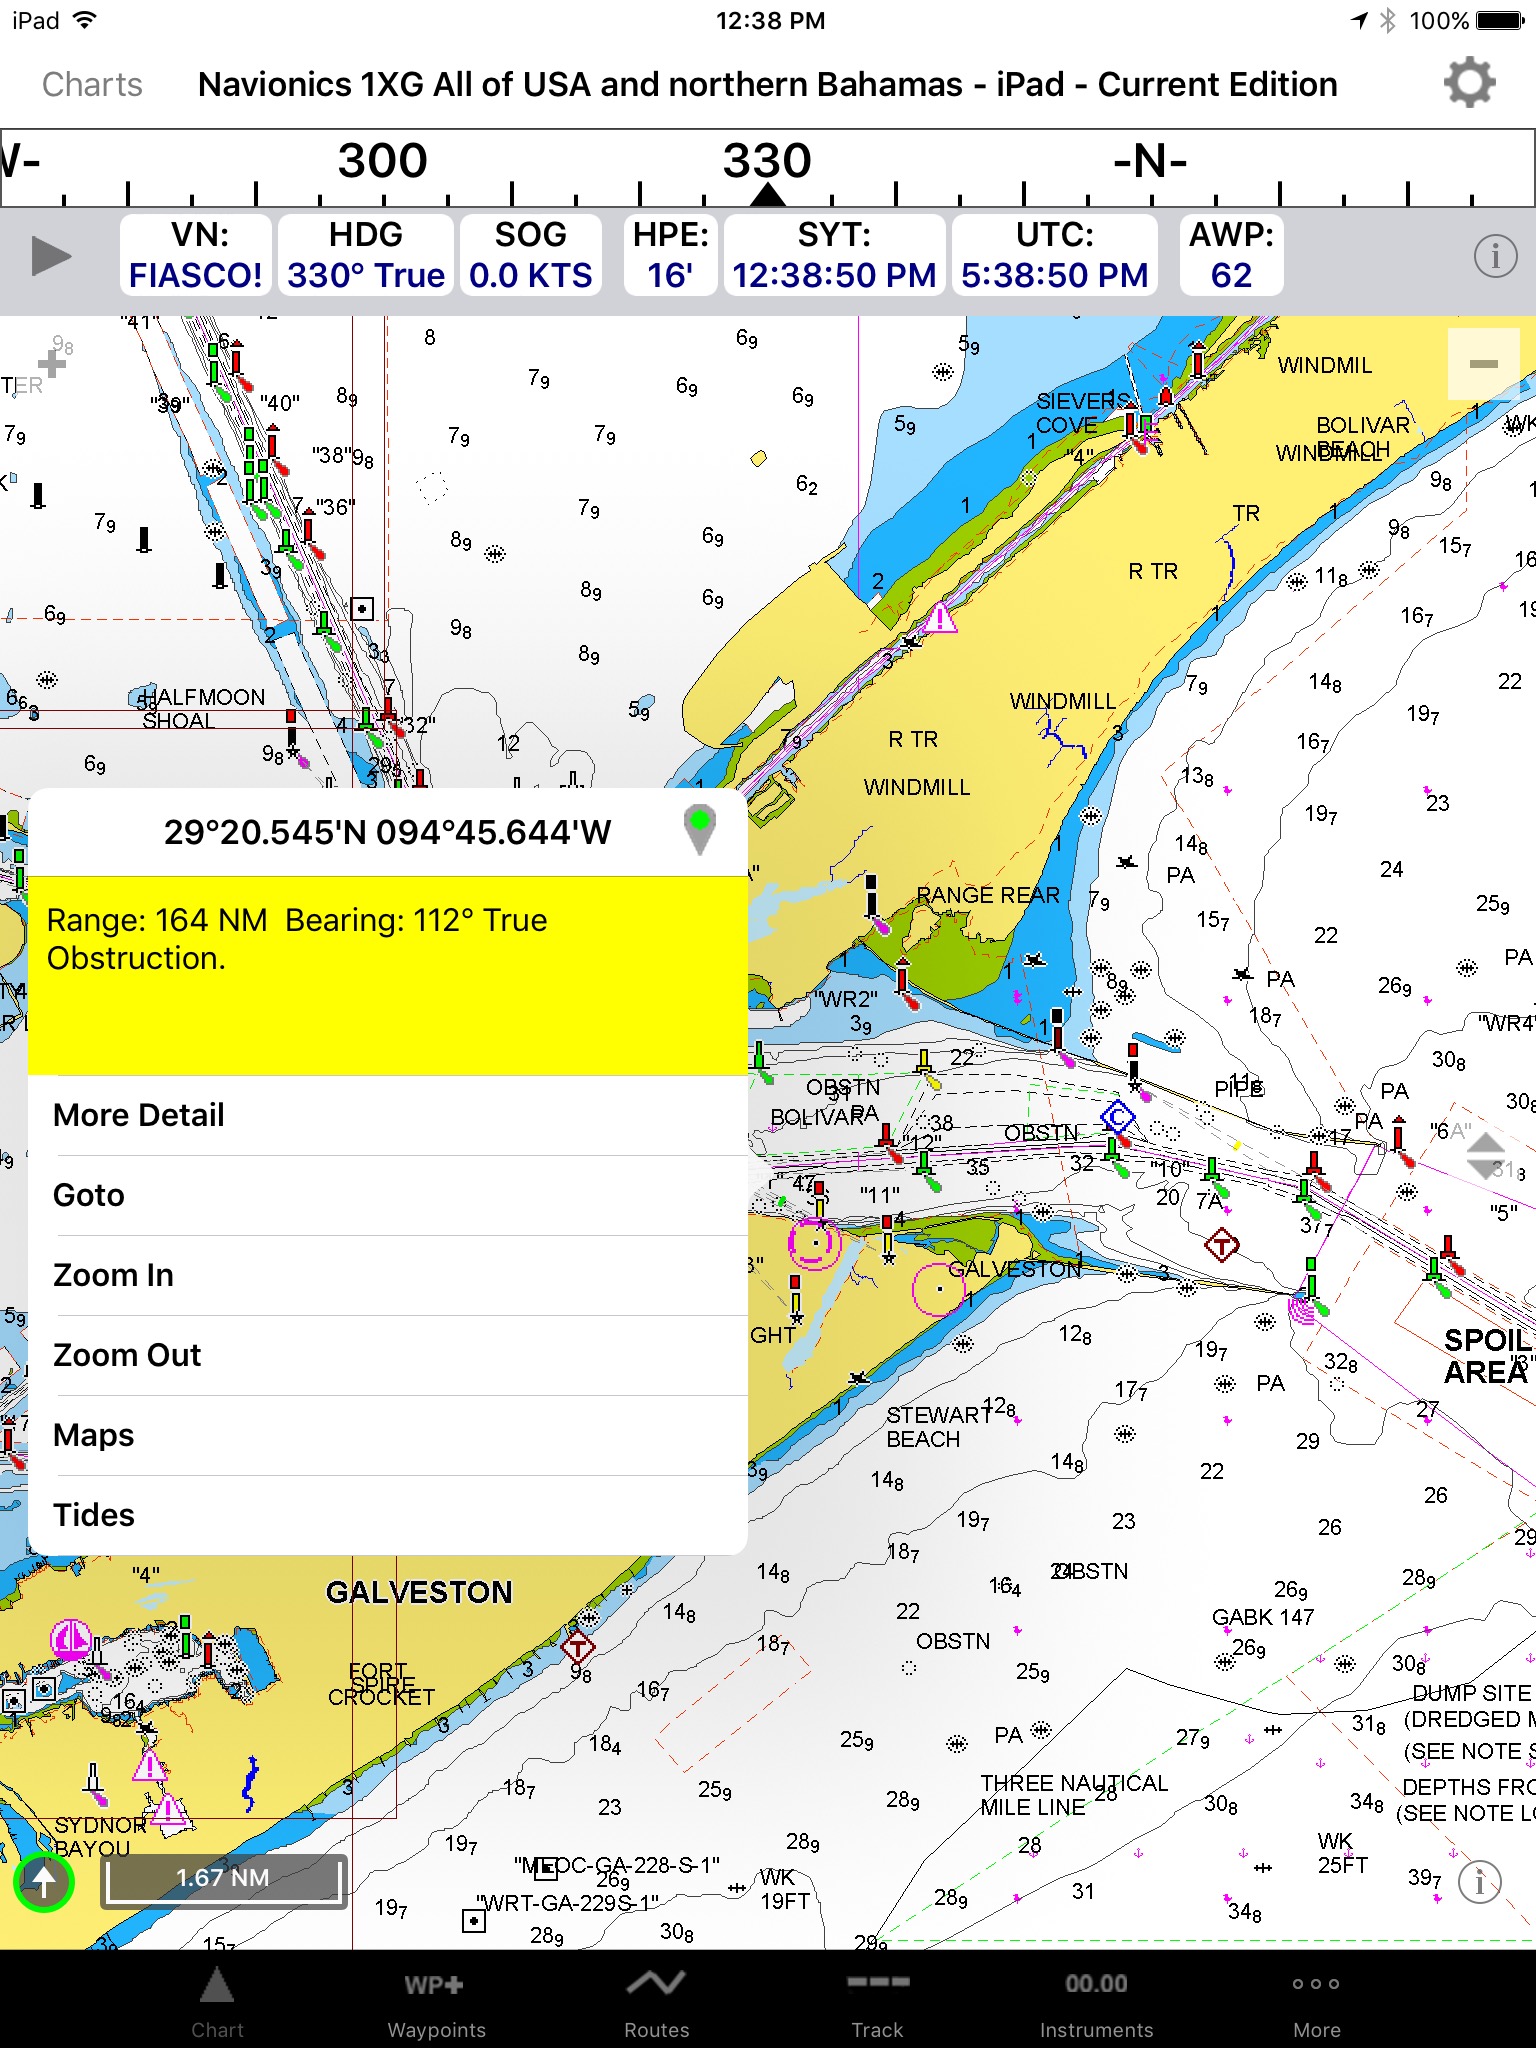This screenshot has width=1536, height=2048.
Task: Tap the VN: FIASCO! data field
Action: click(x=196, y=255)
